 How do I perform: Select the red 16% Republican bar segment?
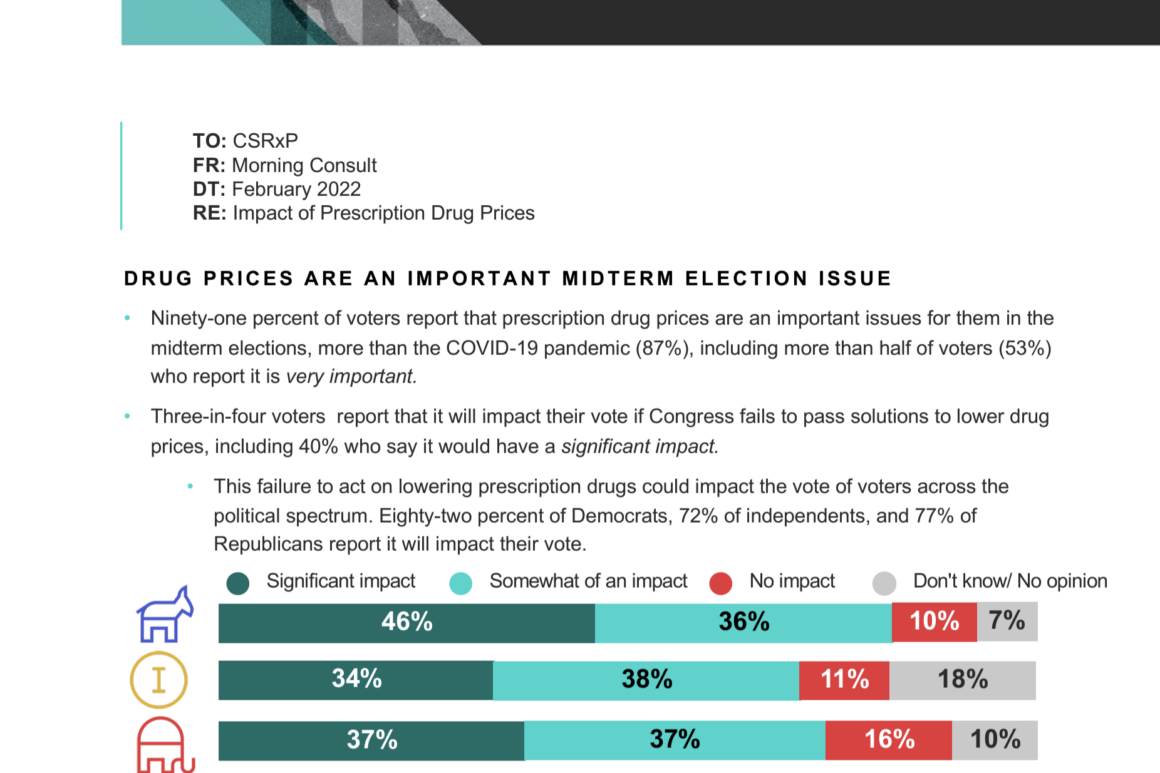pos(888,740)
